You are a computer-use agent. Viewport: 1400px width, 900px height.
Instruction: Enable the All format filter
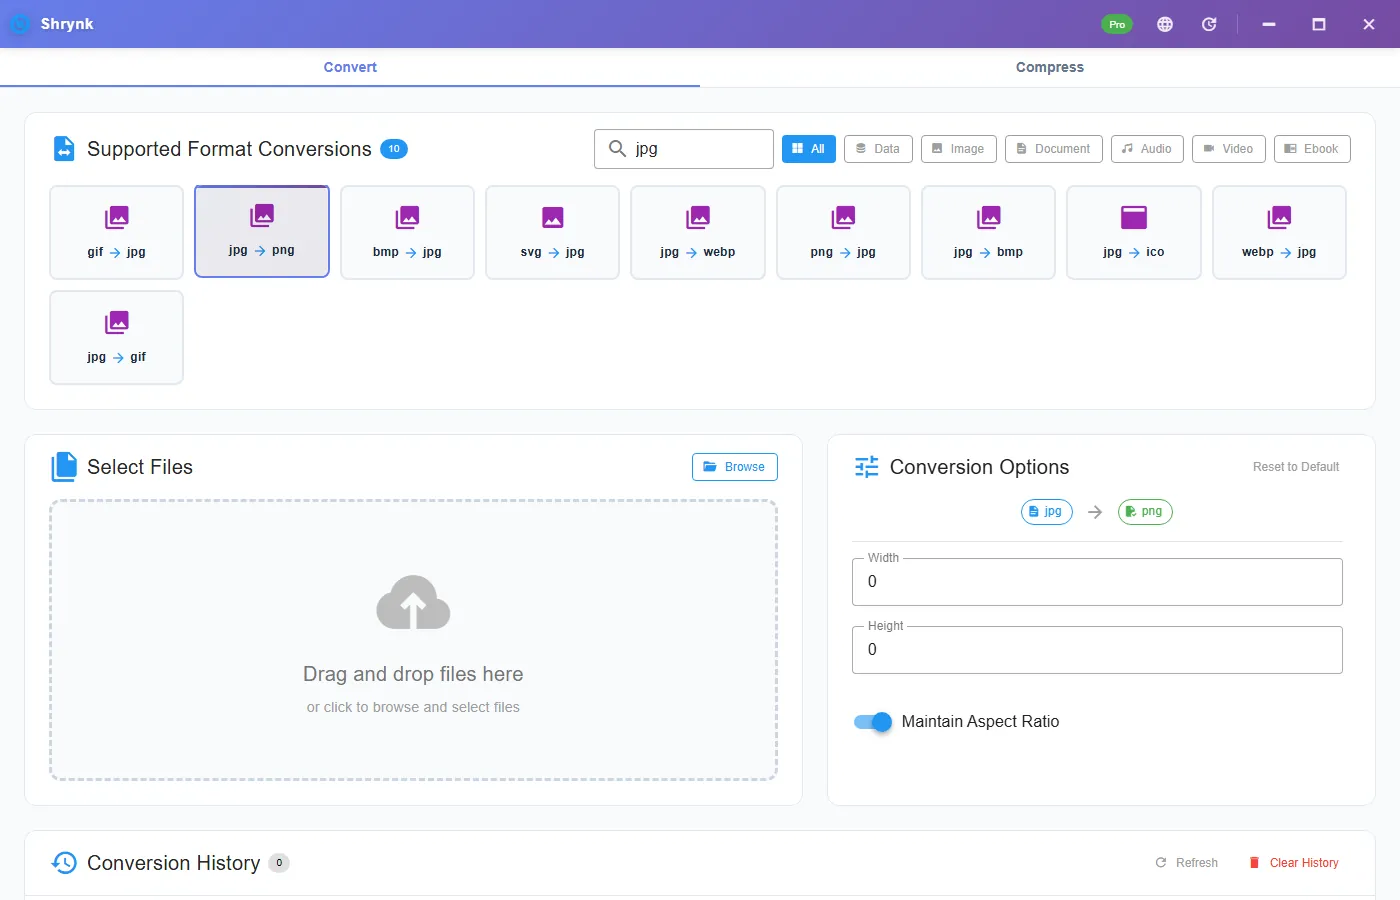808,149
